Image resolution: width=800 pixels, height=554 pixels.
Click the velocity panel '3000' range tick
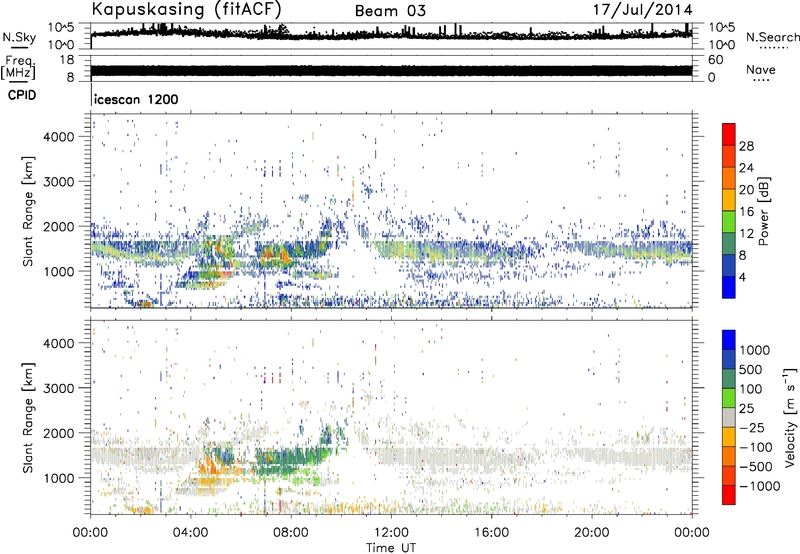59,388
